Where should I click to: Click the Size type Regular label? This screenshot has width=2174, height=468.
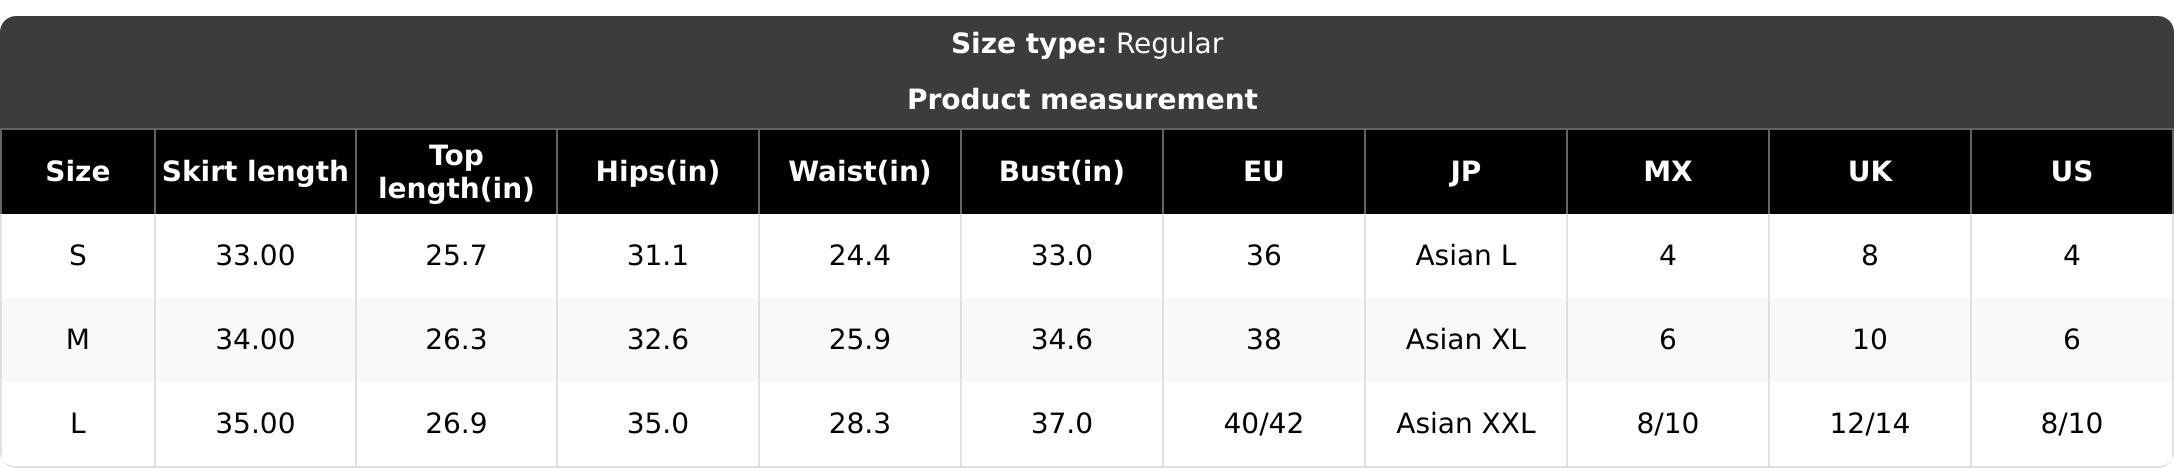(1087, 44)
